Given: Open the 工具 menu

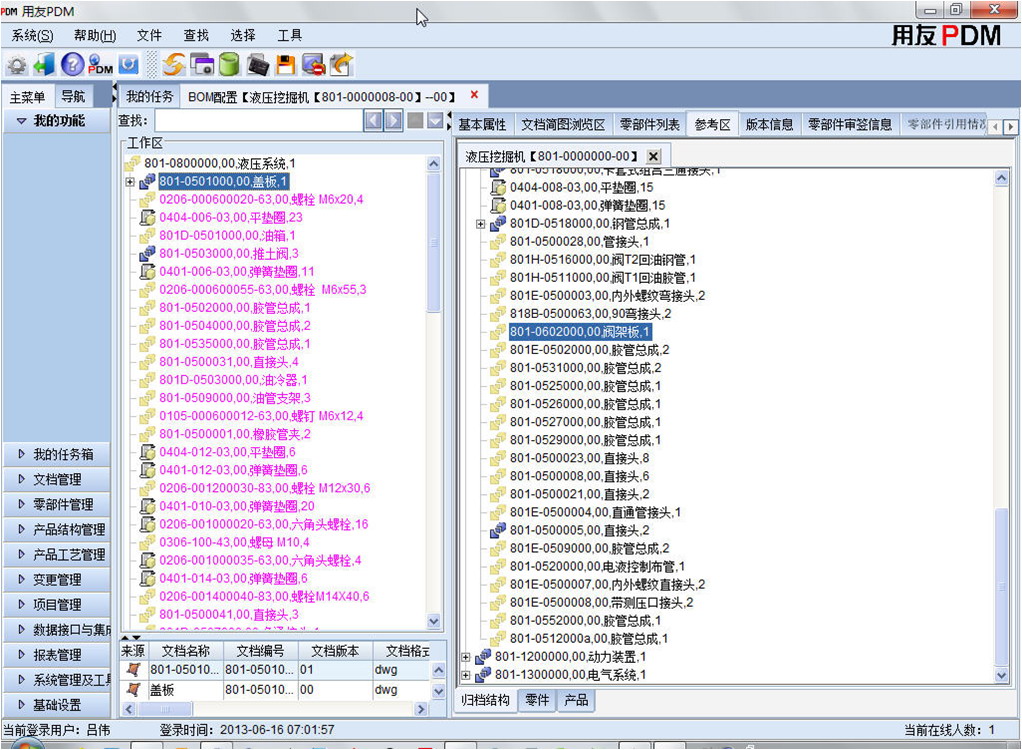Looking at the screenshot, I should (x=290, y=36).
